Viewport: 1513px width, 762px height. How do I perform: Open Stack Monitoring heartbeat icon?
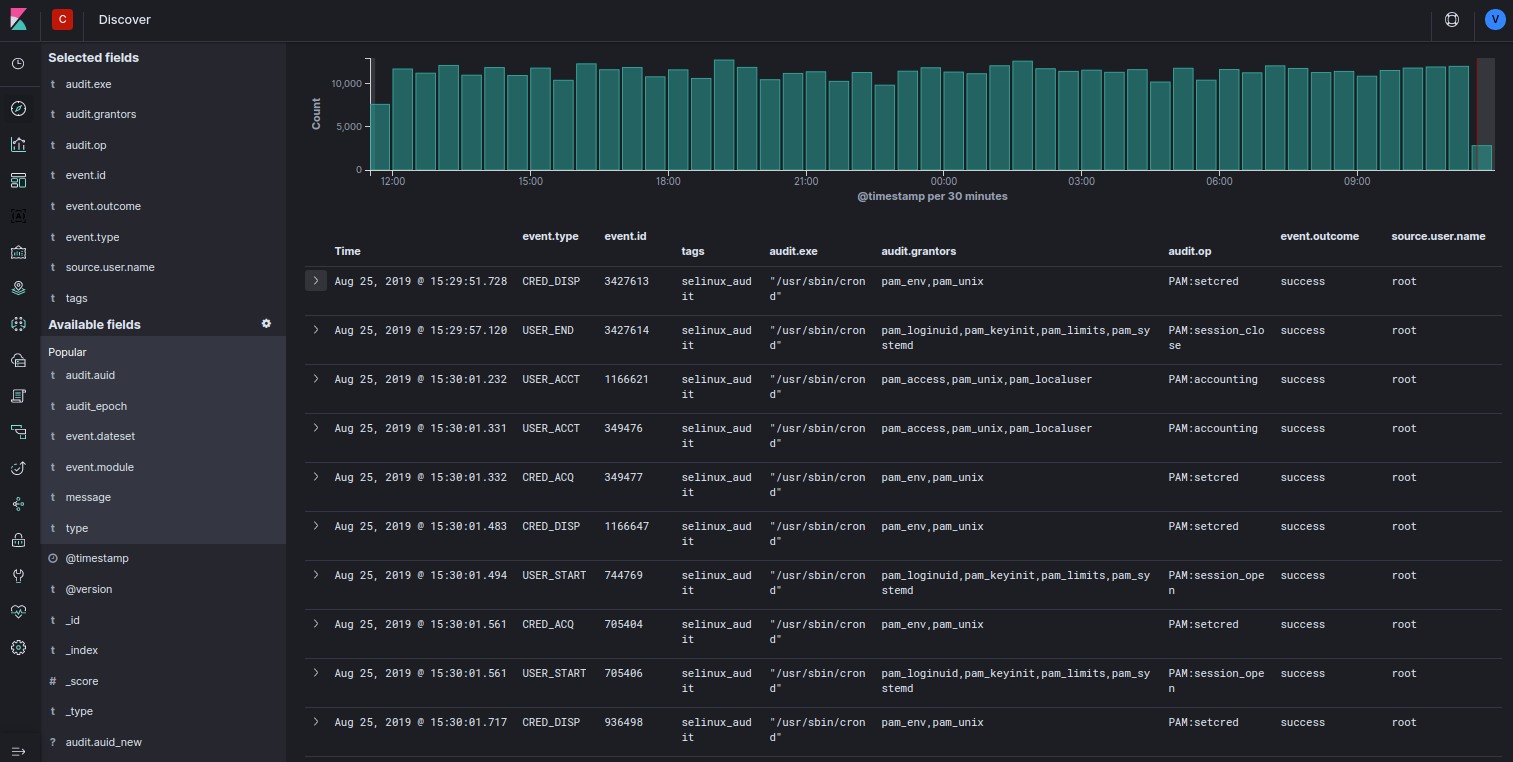coord(18,611)
